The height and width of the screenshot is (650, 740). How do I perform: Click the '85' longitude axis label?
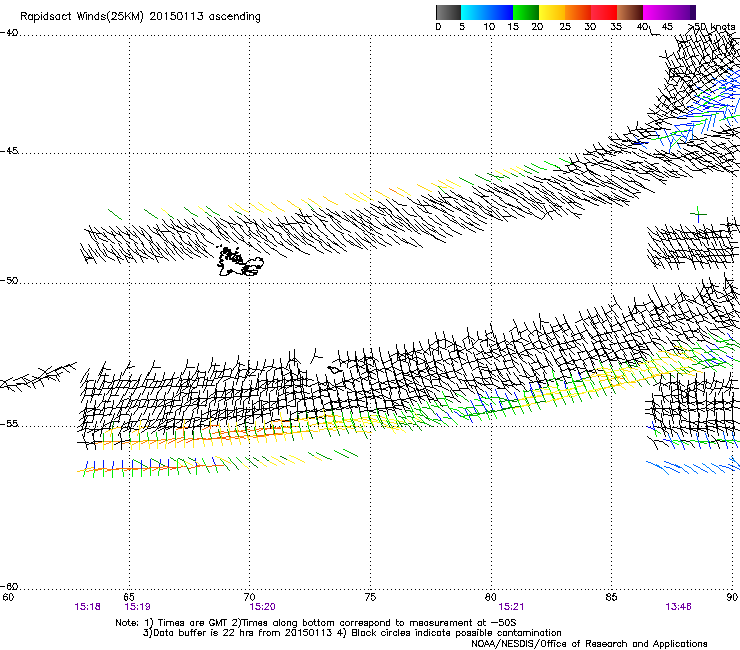tap(611, 597)
